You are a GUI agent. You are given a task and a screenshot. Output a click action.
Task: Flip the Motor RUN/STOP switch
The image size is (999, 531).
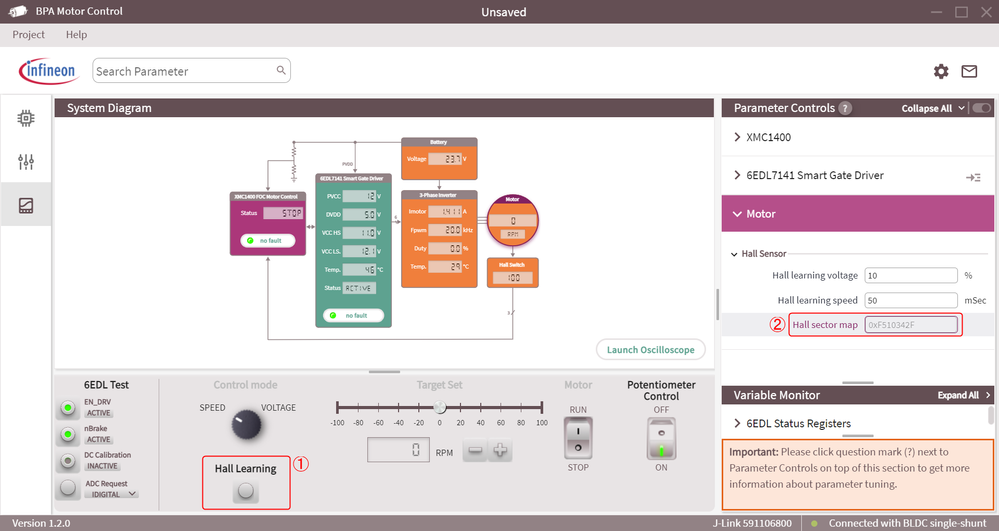(578, 439)
